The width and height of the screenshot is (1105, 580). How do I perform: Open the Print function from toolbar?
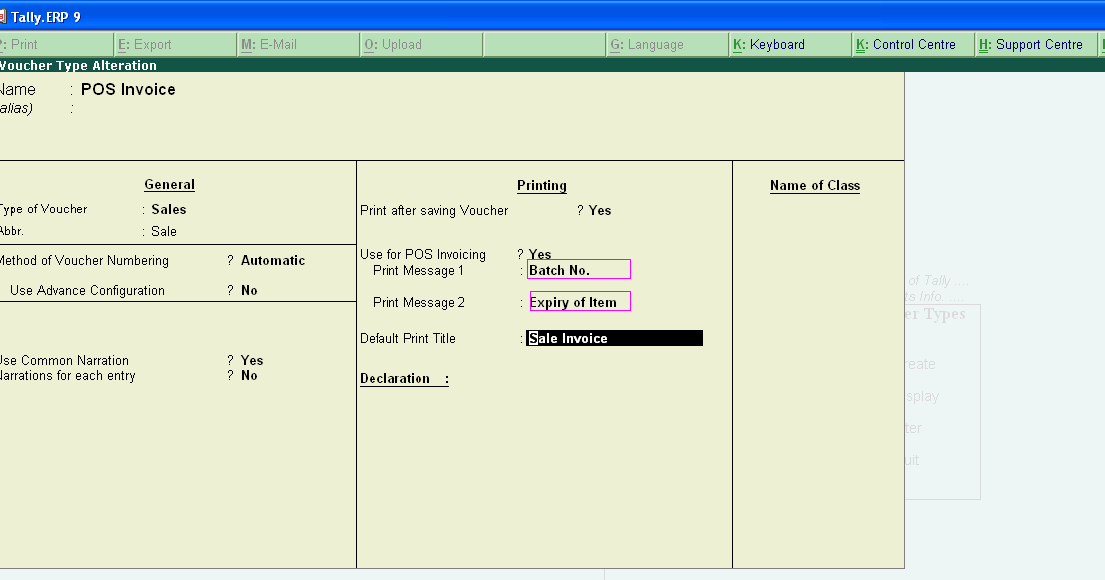[25, 44]
